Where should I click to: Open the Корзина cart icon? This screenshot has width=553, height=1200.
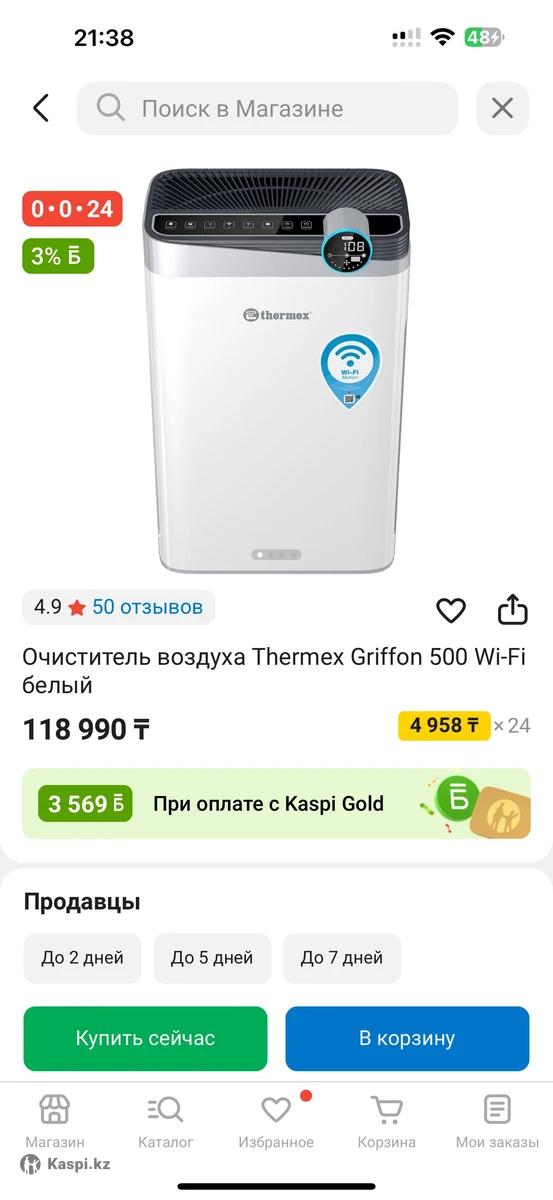387,1109
